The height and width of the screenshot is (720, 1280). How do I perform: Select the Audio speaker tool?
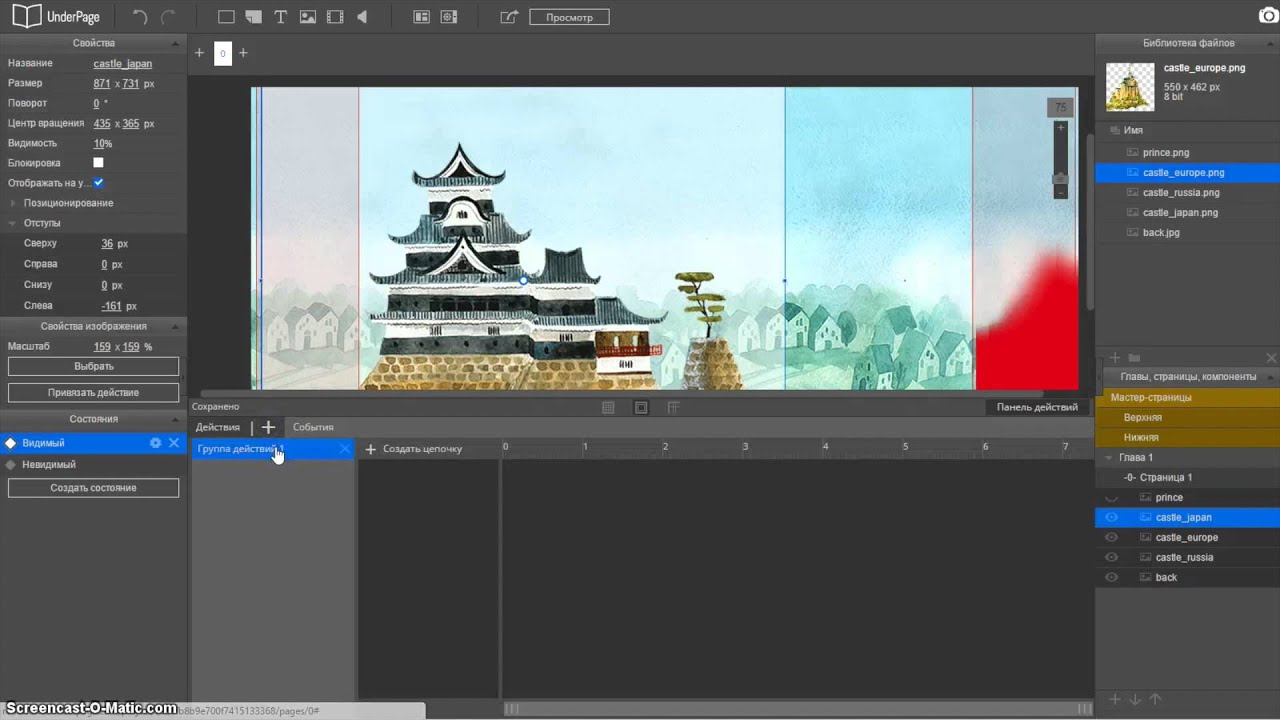point(362,17)
